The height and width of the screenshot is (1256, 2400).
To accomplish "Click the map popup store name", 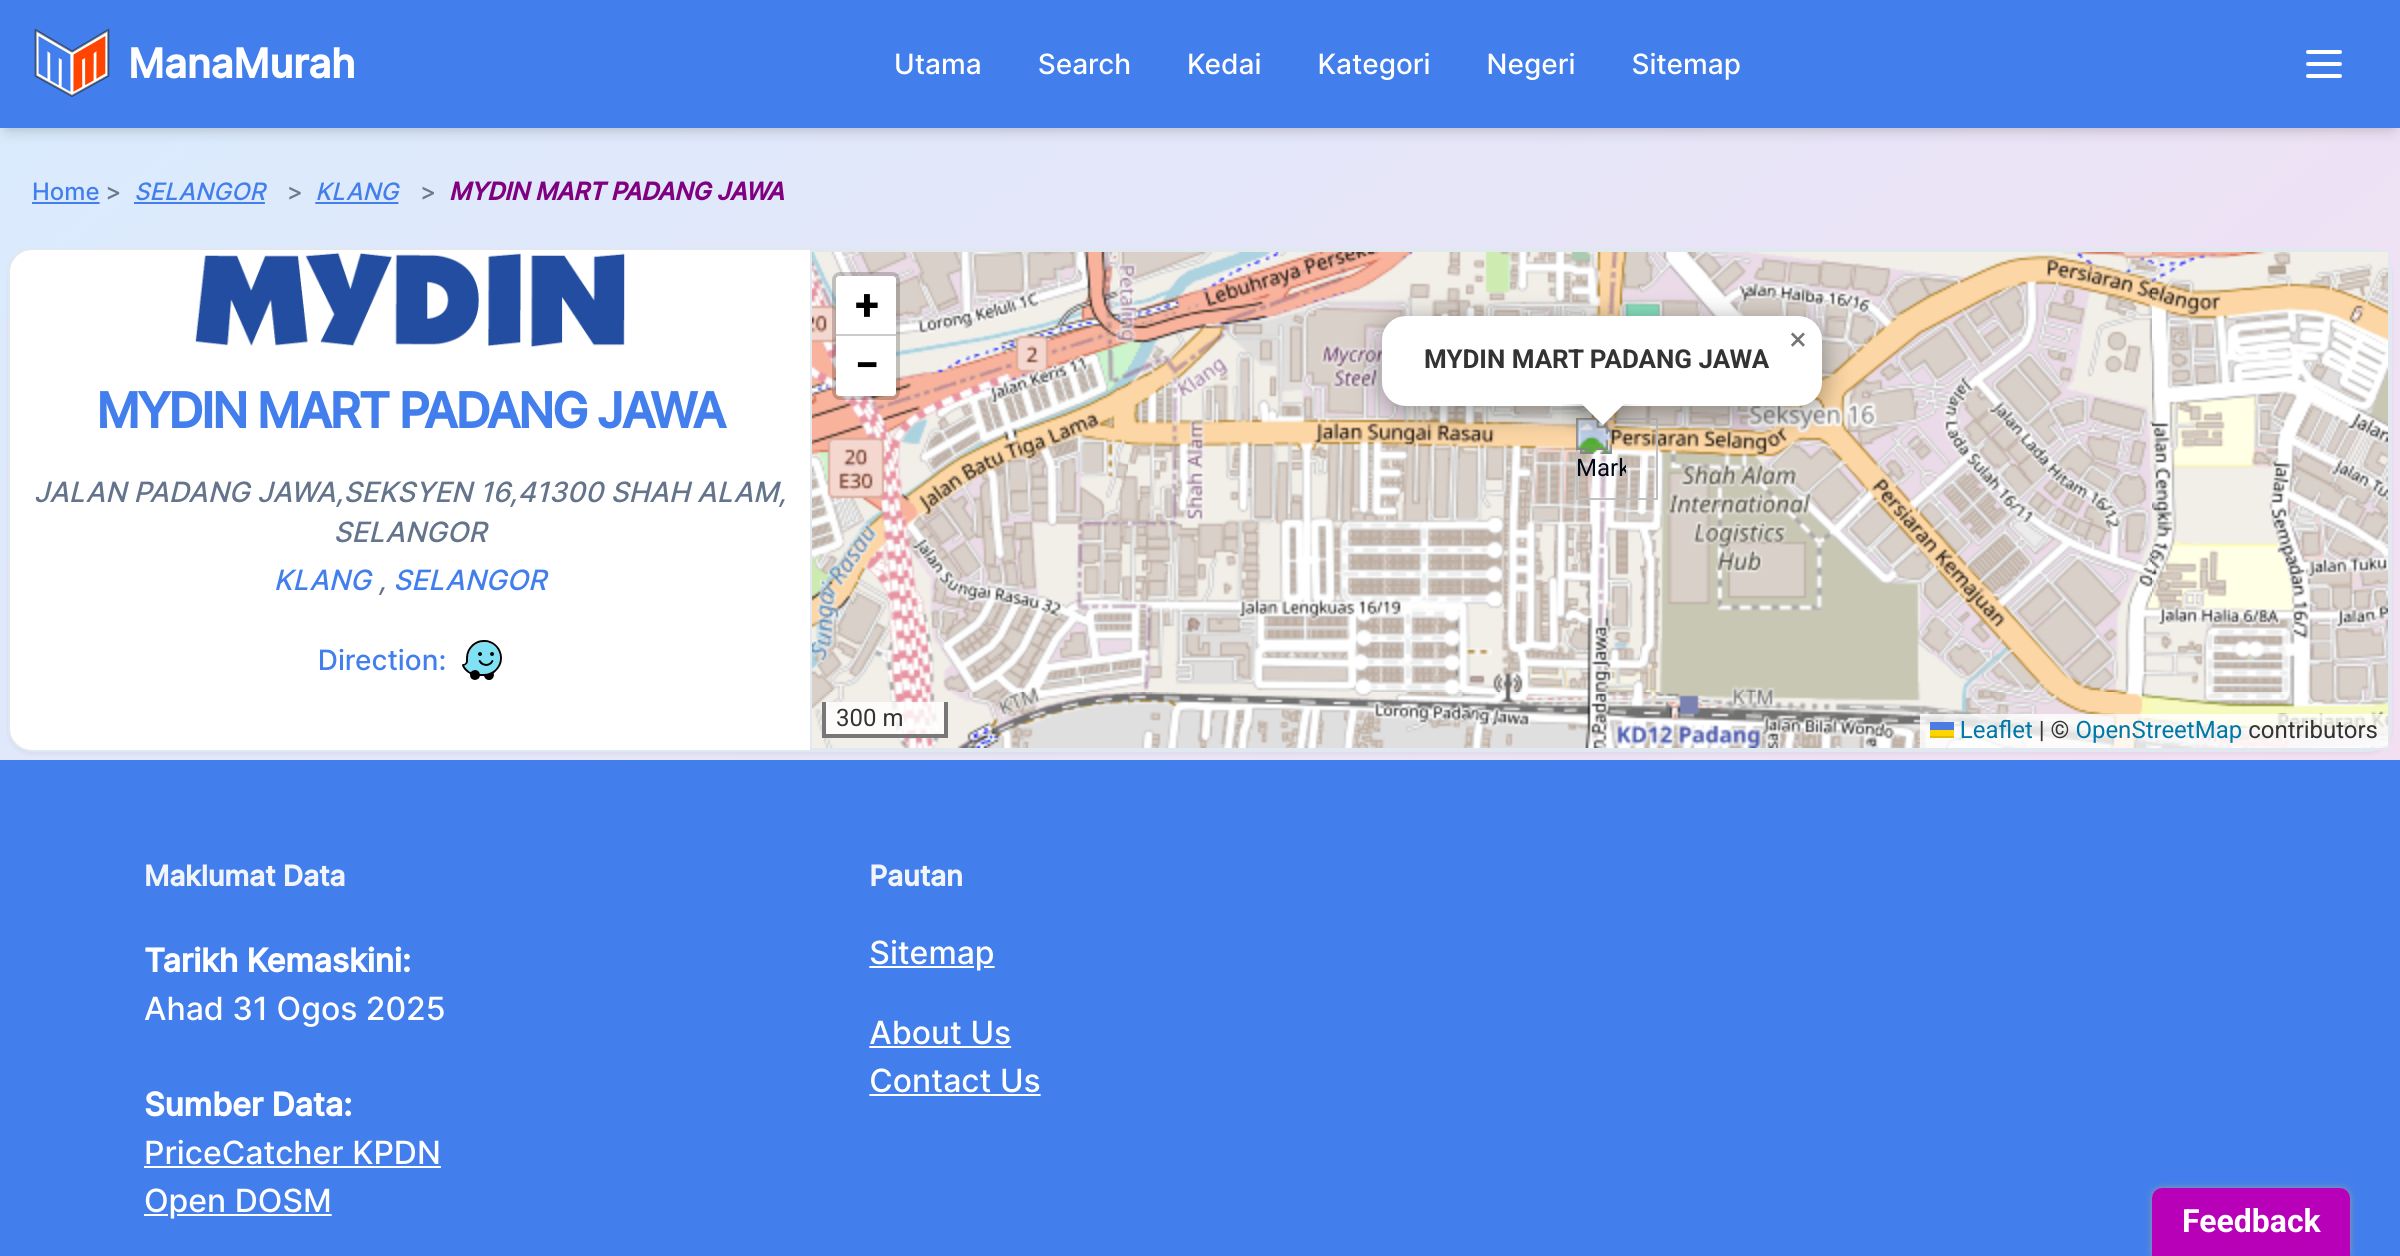I will (1596, 359).
